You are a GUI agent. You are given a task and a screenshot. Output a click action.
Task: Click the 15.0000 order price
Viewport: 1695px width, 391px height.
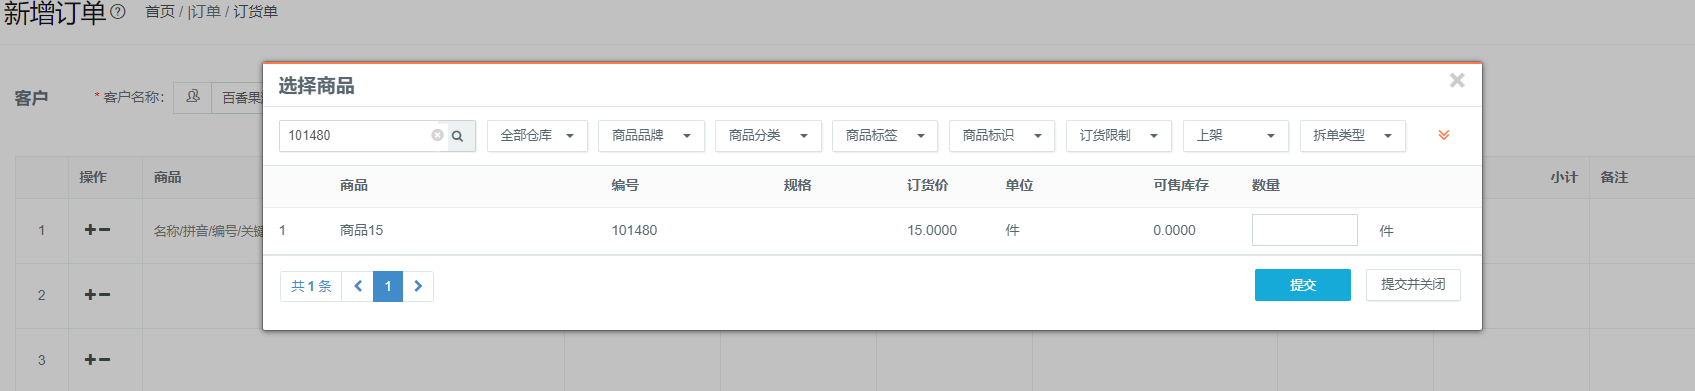932,230
